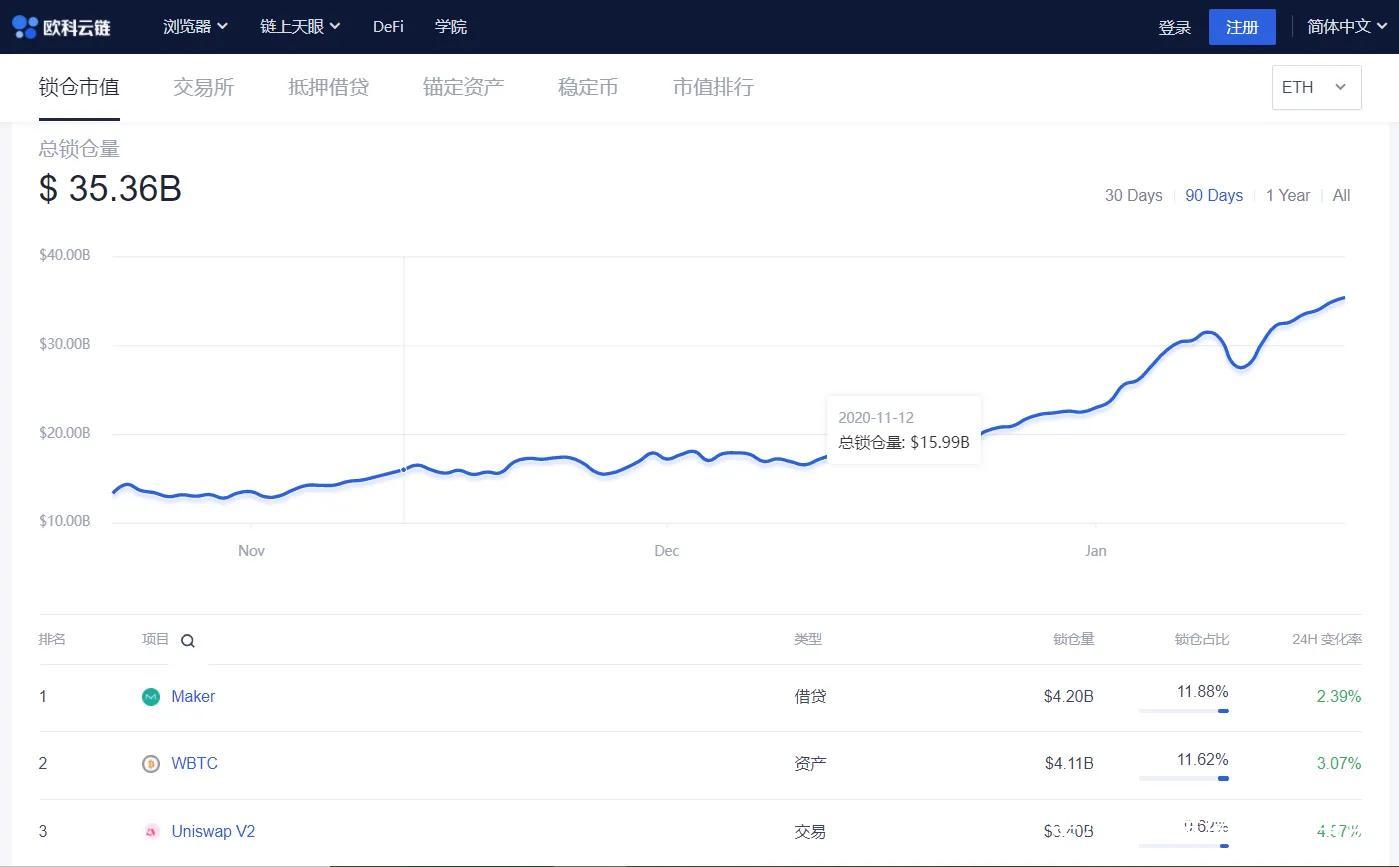Open the 学院 menu item

pyautogui.click(x=451, y=27)
